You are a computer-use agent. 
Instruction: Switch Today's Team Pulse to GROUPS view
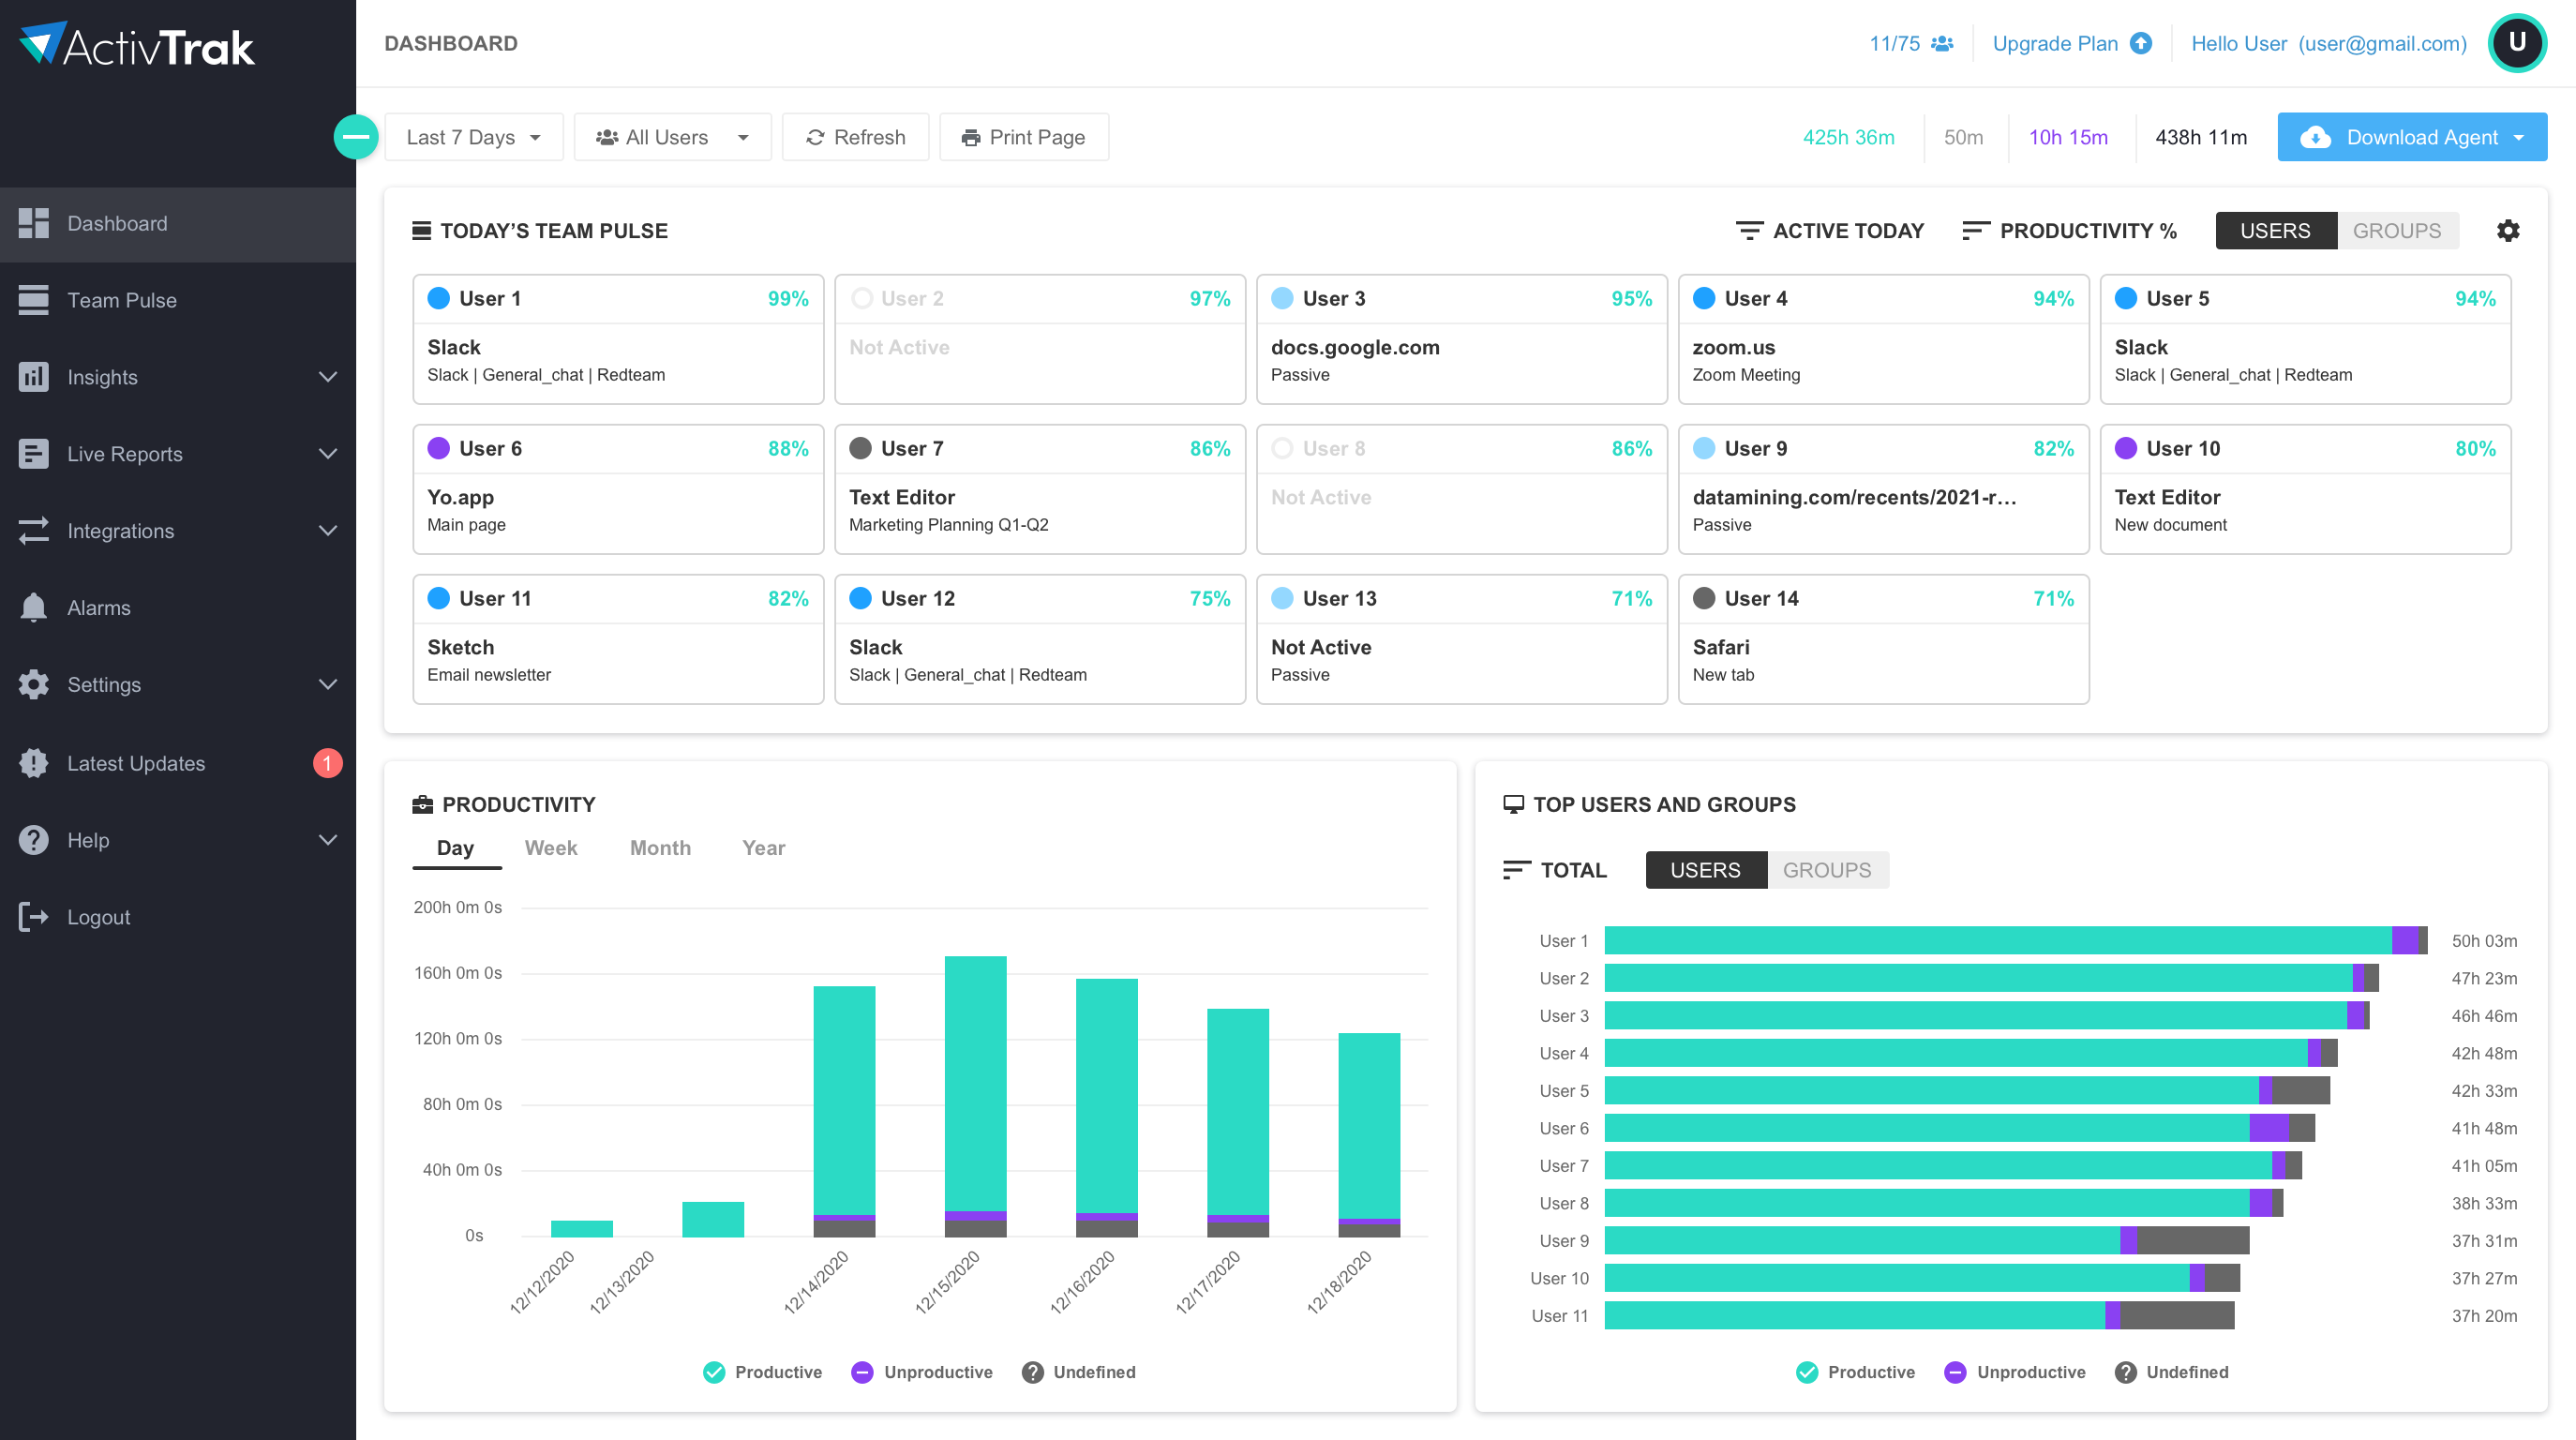(2397, 230)
